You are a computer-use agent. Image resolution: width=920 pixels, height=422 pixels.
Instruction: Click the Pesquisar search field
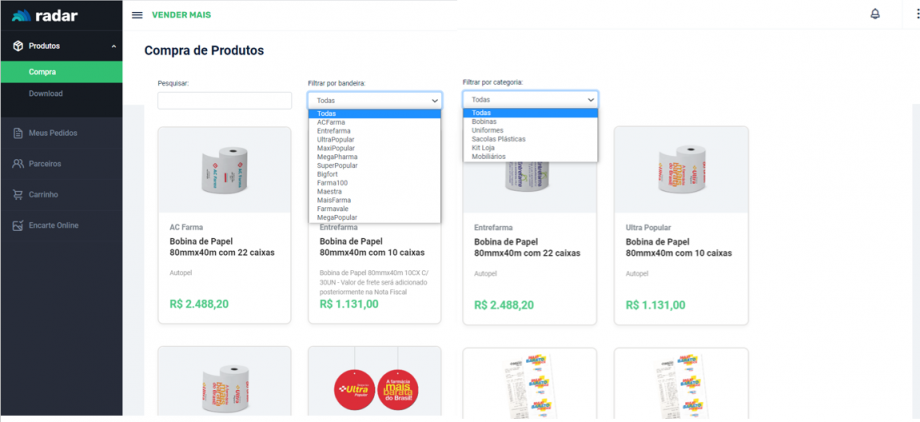click(224, 100)
